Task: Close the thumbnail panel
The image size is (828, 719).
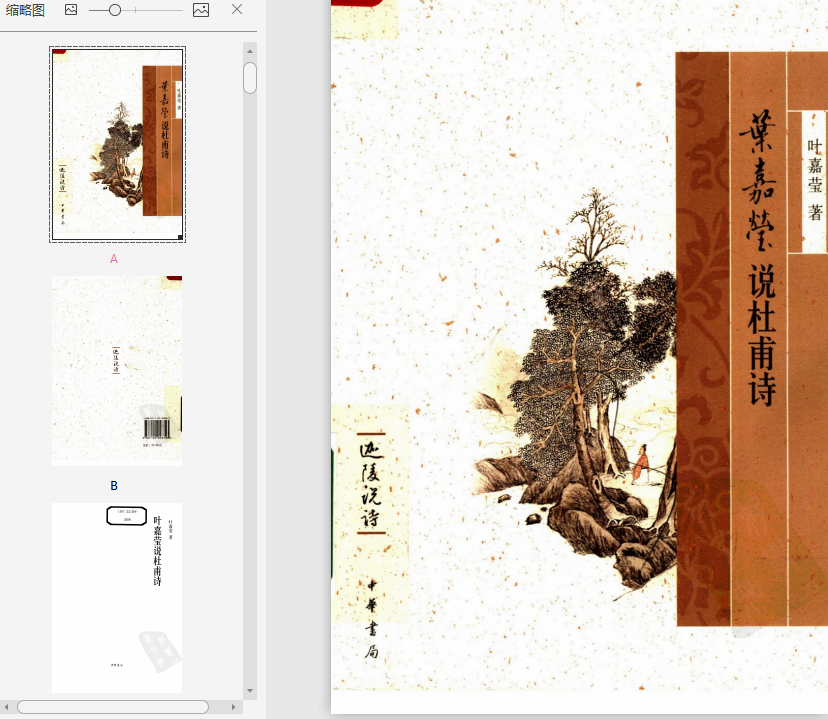Action: click(237, 9)
